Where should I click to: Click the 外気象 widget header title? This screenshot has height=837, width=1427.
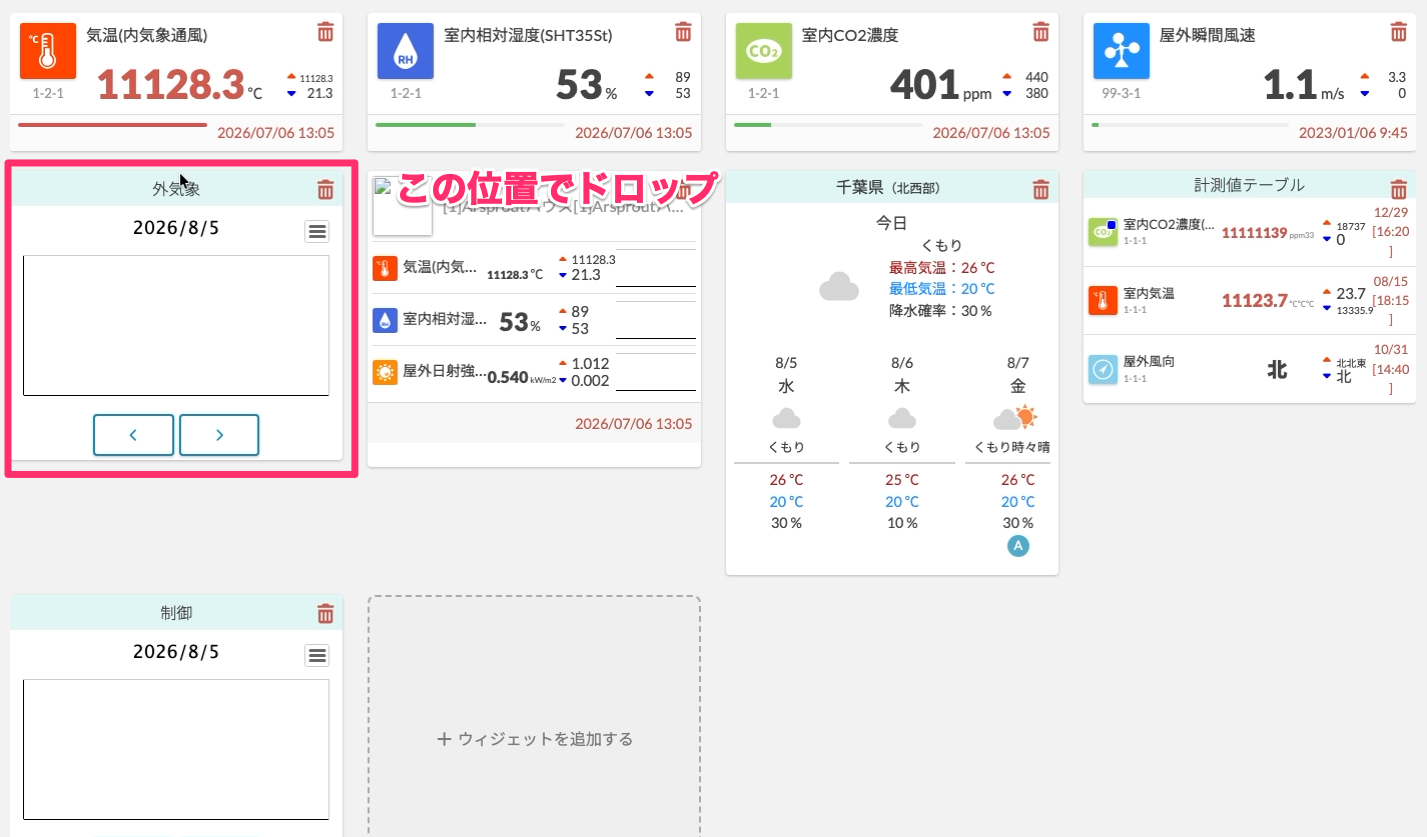click(177, 189)
